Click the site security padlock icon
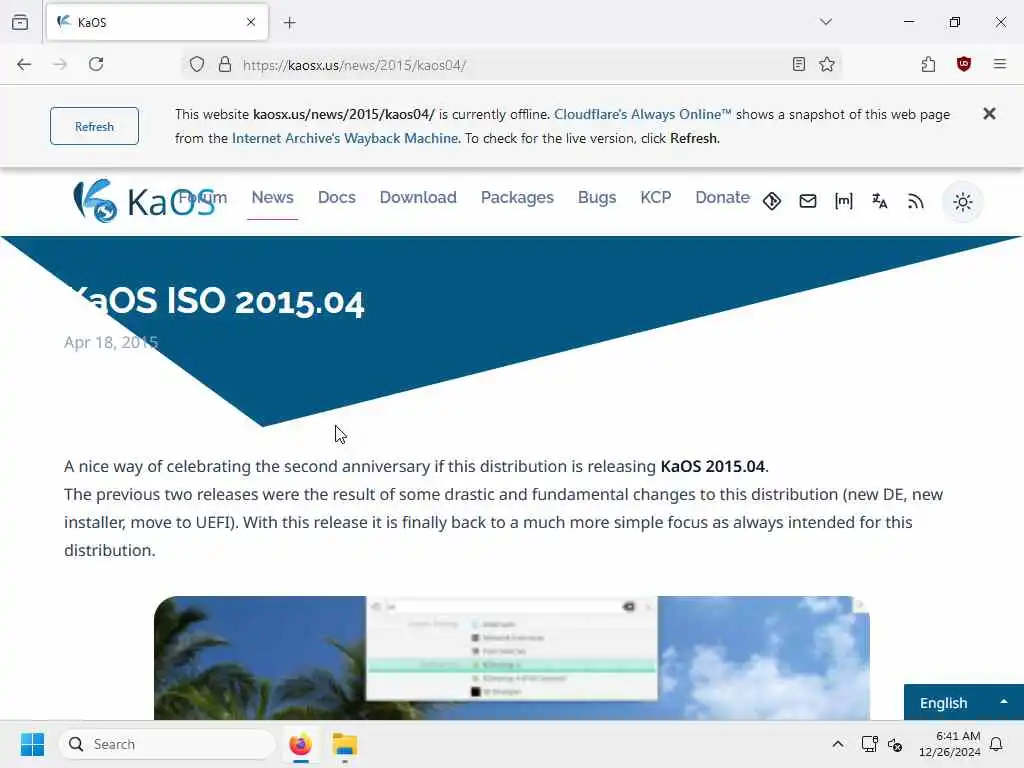1024x768 pixels. click(x=225, y=64)
